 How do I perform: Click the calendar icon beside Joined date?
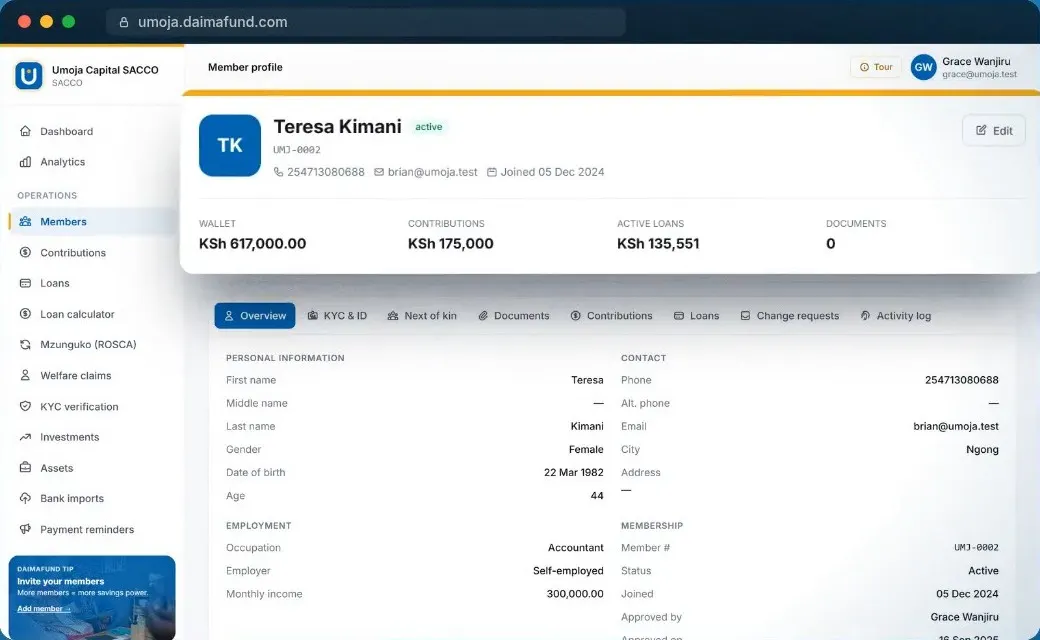click(491, 172)
